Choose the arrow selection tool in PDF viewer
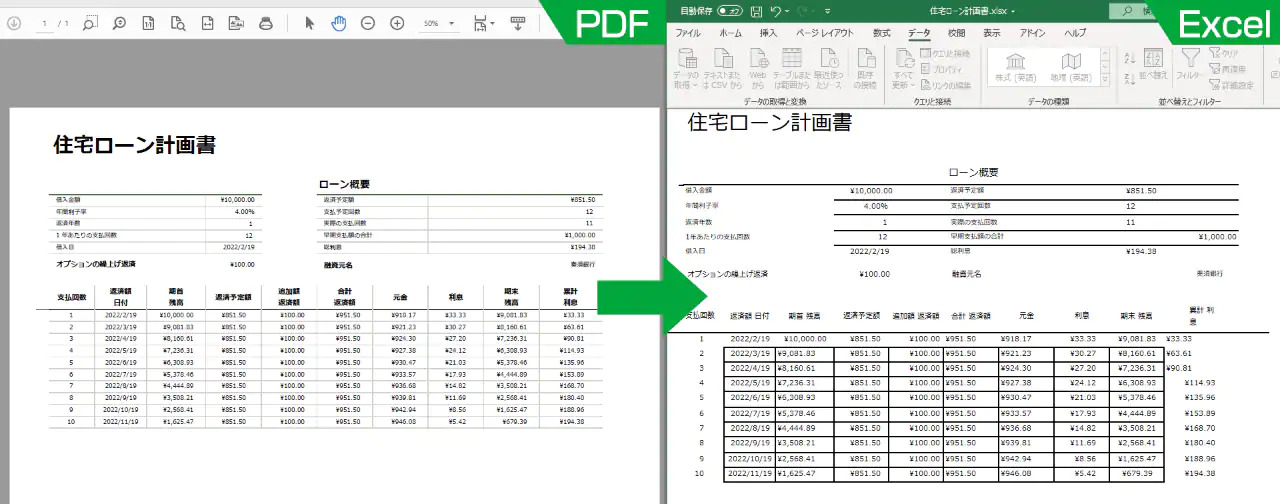This screenshot has width=1280, height=504. click(x=309, y=23)
